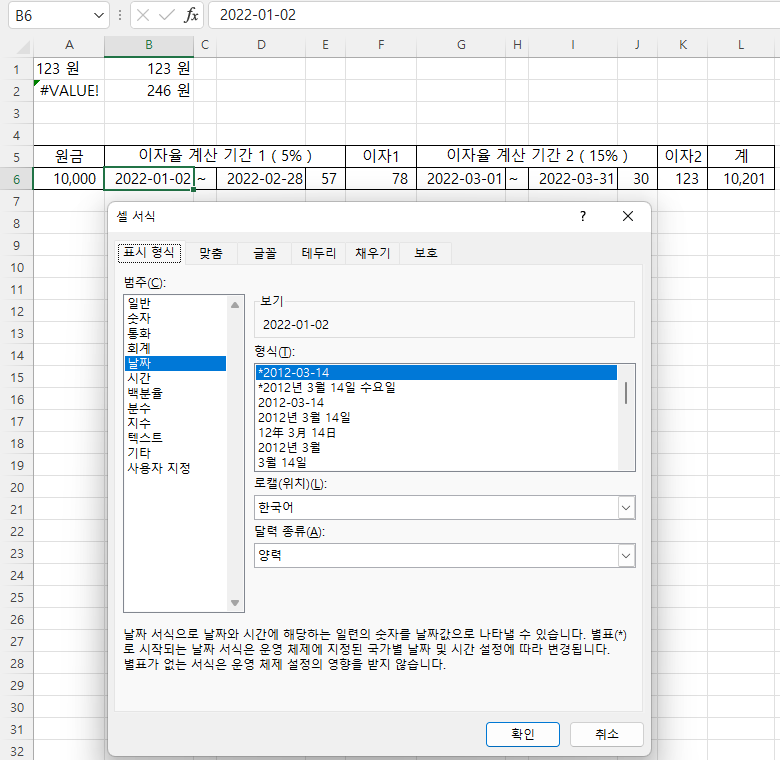
Task: Choose the 3월 14일 format
Action: 436,462
